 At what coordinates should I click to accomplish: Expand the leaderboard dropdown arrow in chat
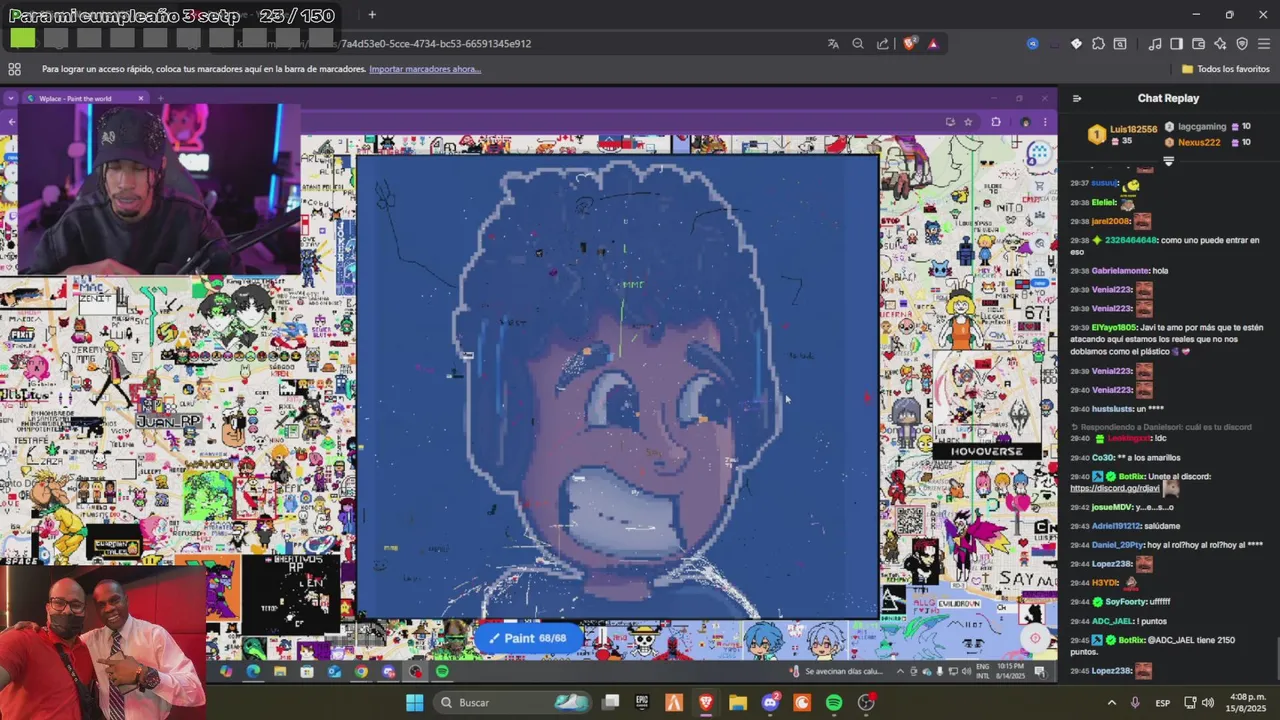[1168, 161]
